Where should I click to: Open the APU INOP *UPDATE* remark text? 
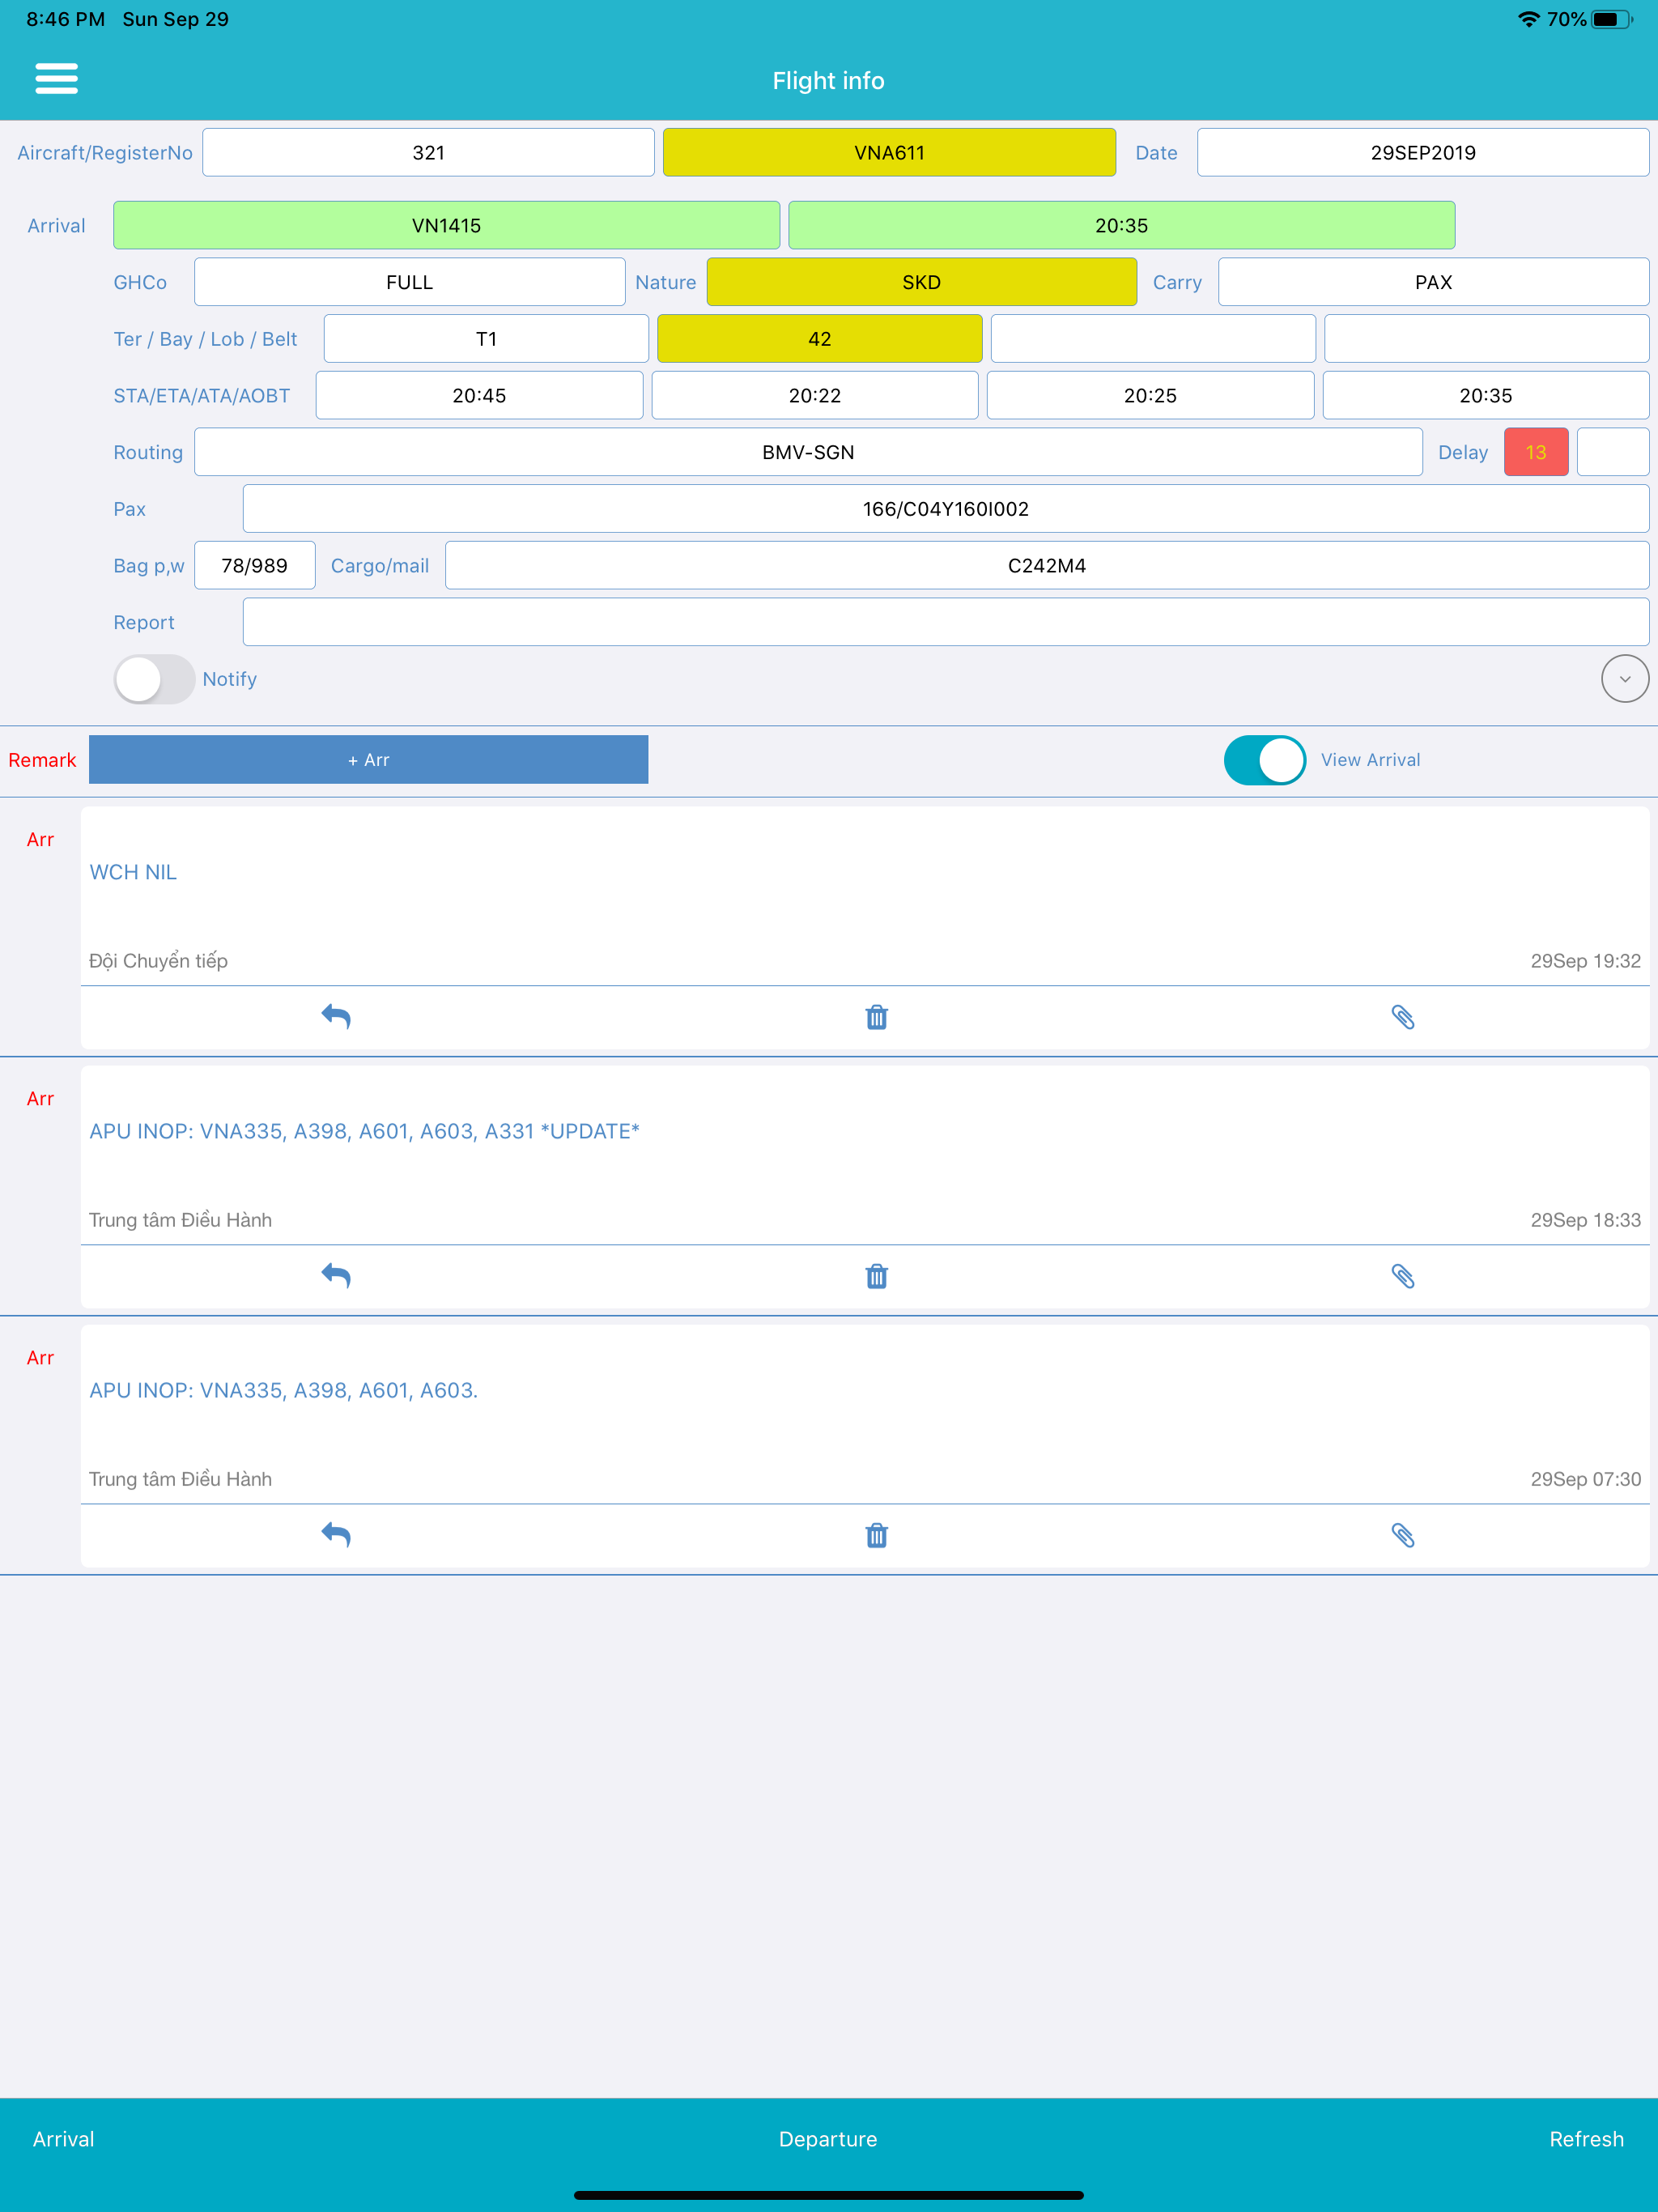[x=364, y=1131]
